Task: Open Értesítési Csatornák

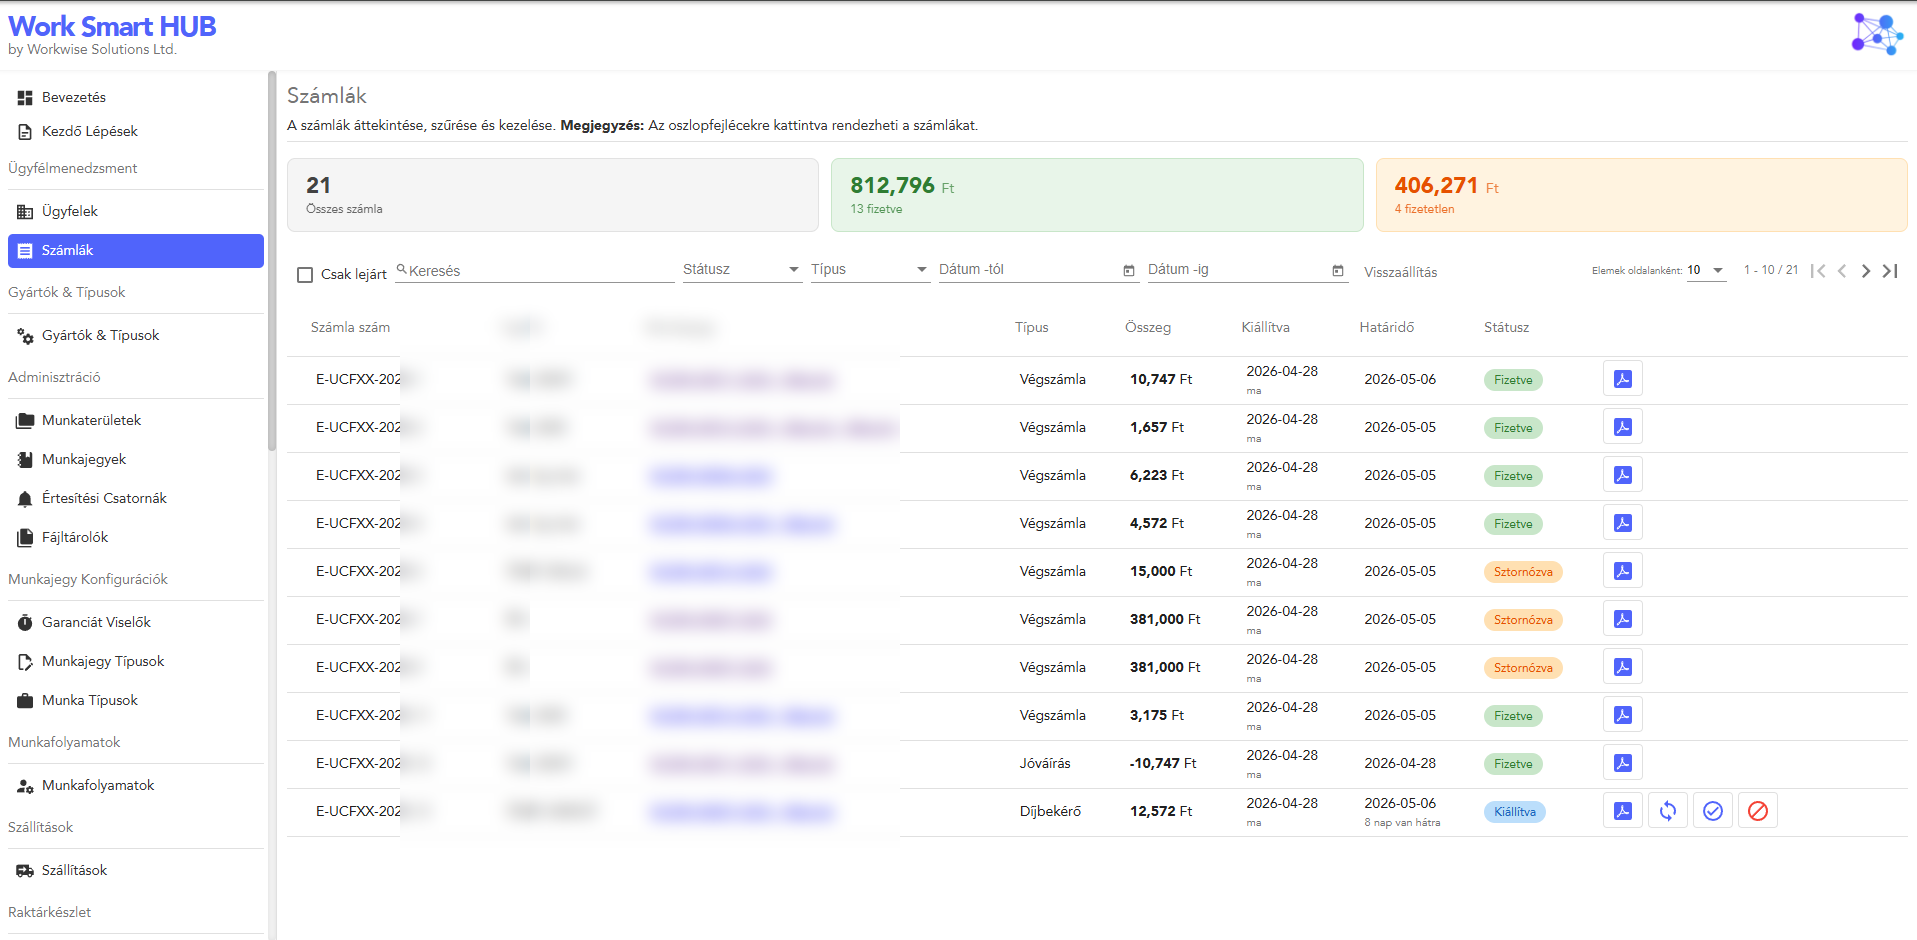Action: (x=136, y=498)
